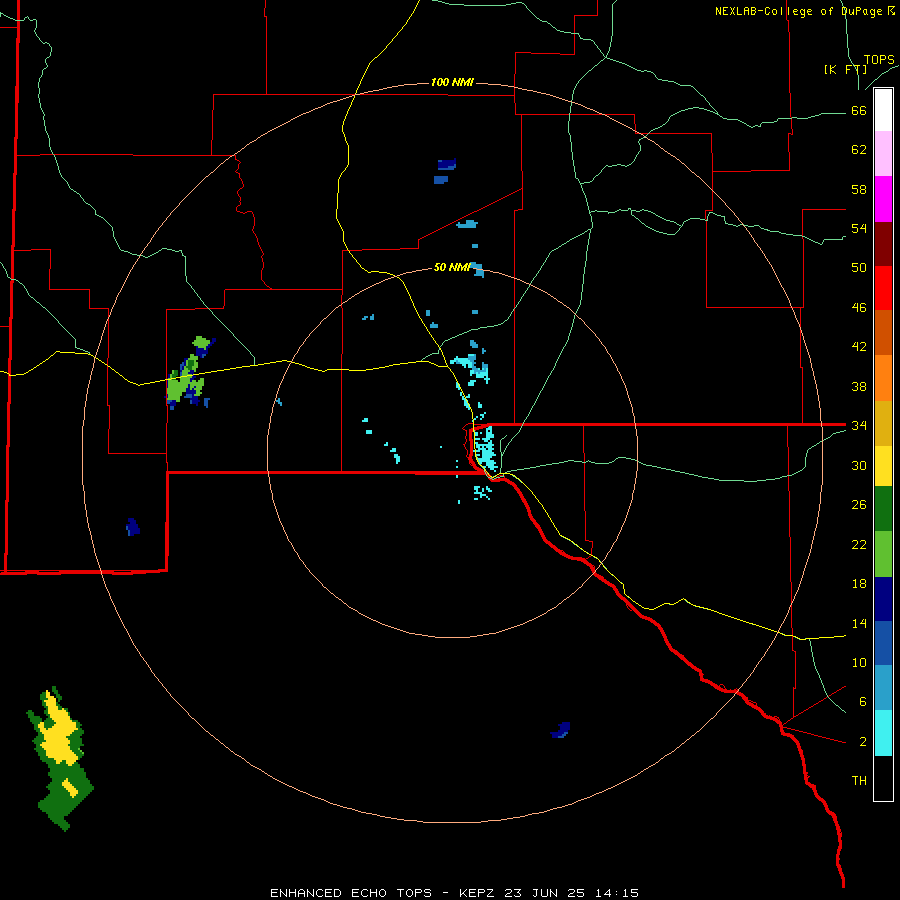Click the [K FT] units label
This screenshot has height=900, width=900.
[845, 69]
